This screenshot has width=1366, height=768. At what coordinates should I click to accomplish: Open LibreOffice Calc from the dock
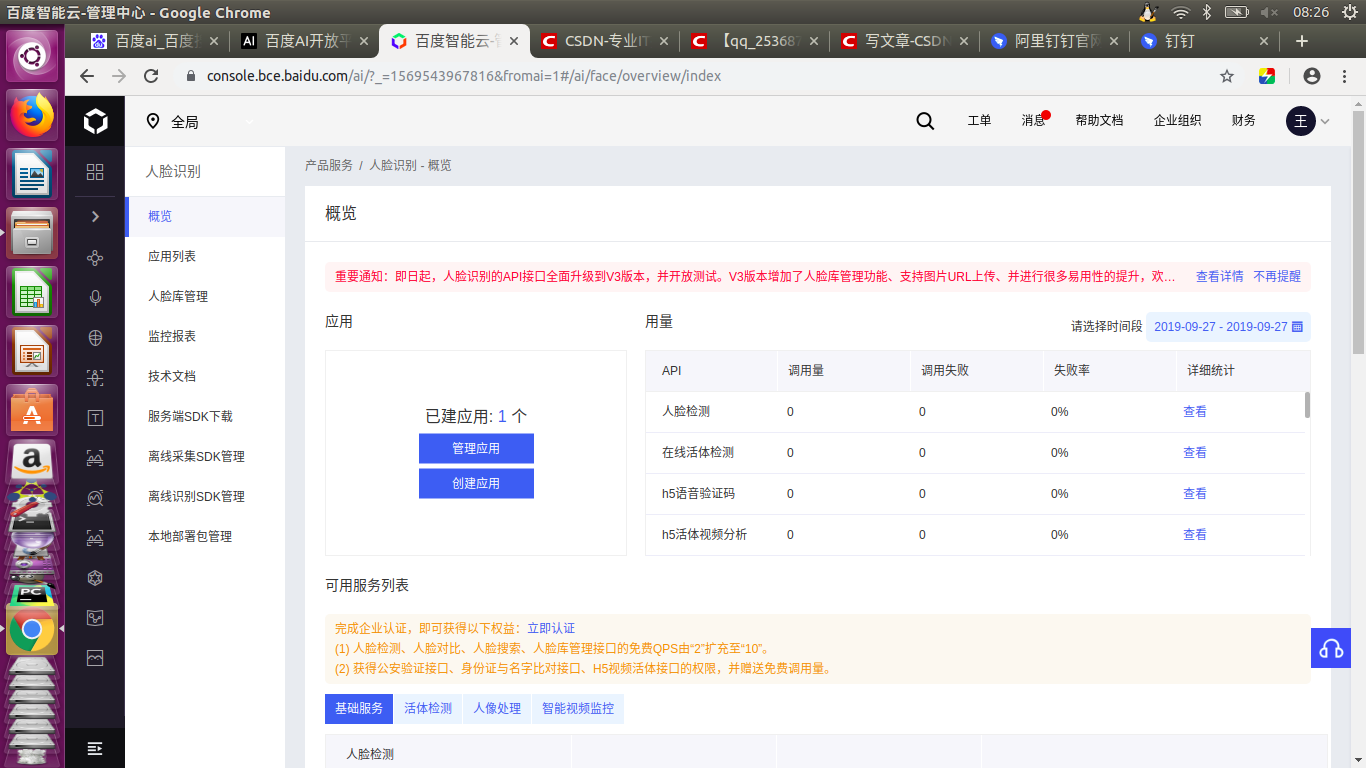32,290
